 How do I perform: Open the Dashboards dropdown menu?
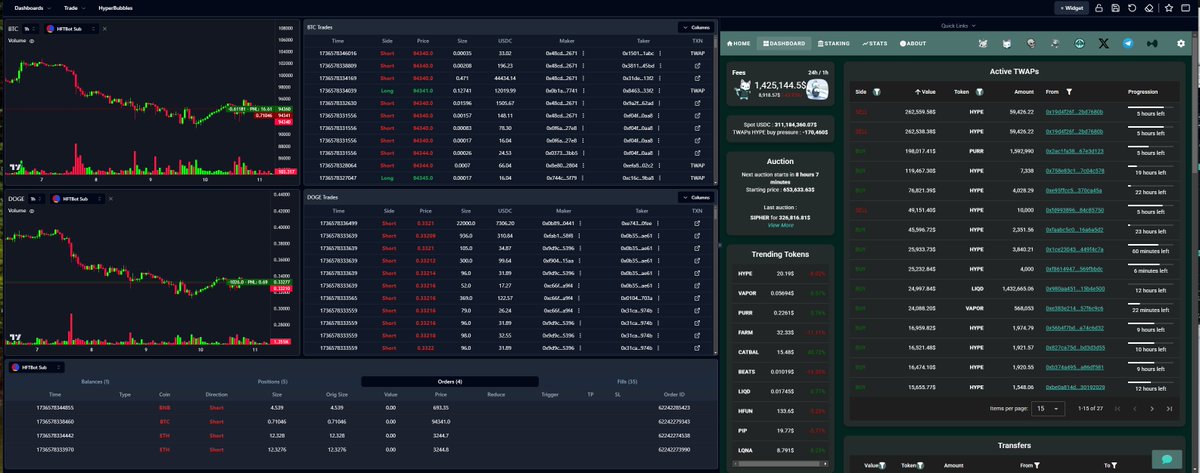tap(31, 7)
